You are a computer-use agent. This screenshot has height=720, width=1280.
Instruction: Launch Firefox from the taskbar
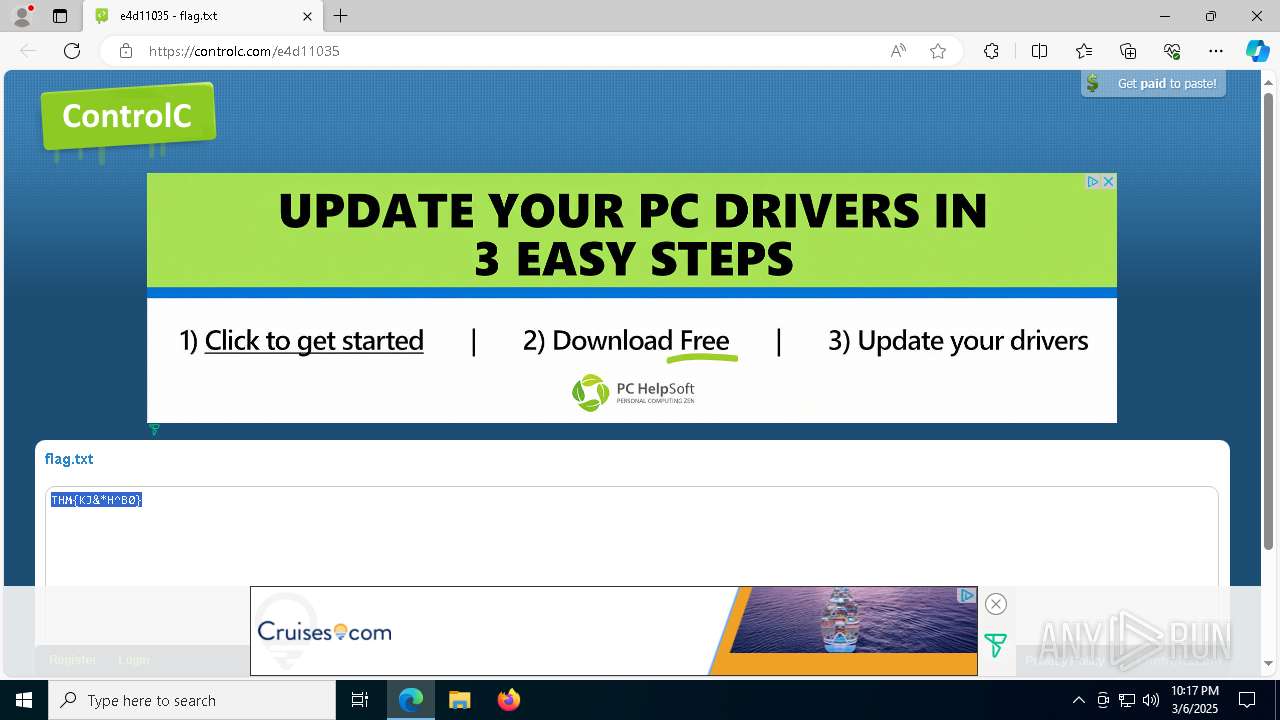(508, 700)
